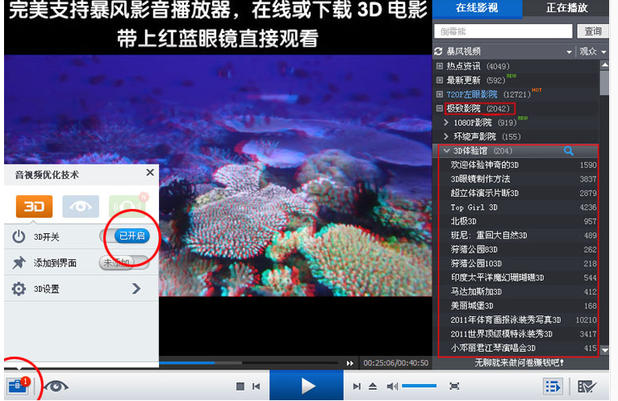Click the search input field

[503, 31]
